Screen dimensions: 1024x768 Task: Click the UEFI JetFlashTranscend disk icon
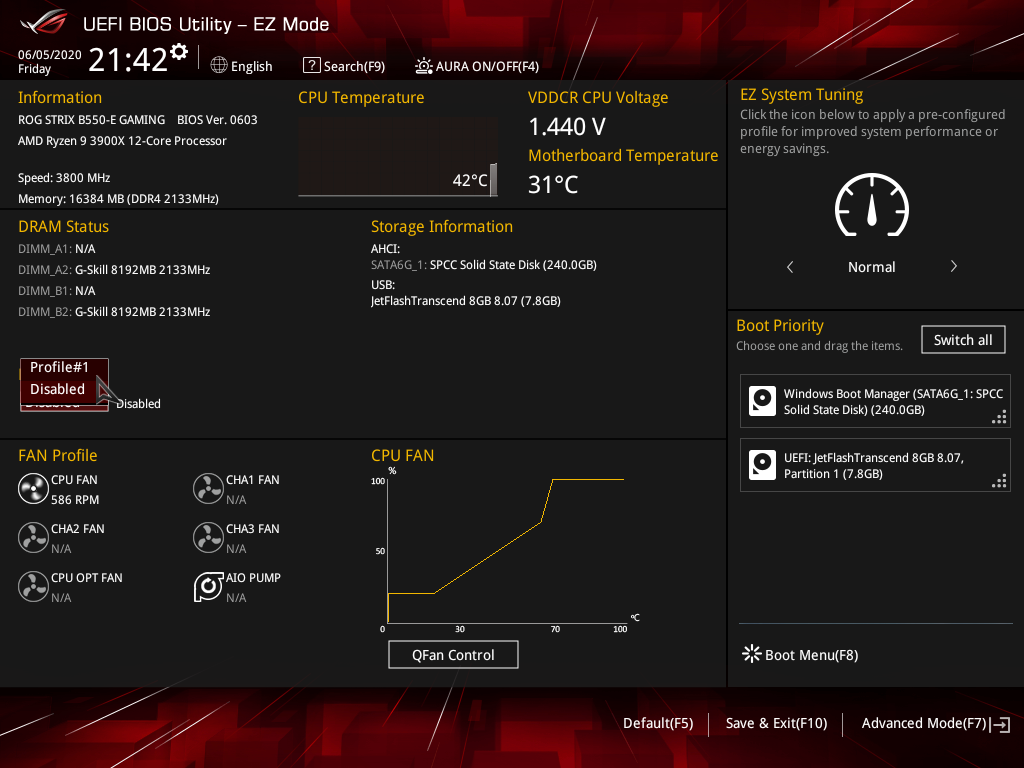762,465
